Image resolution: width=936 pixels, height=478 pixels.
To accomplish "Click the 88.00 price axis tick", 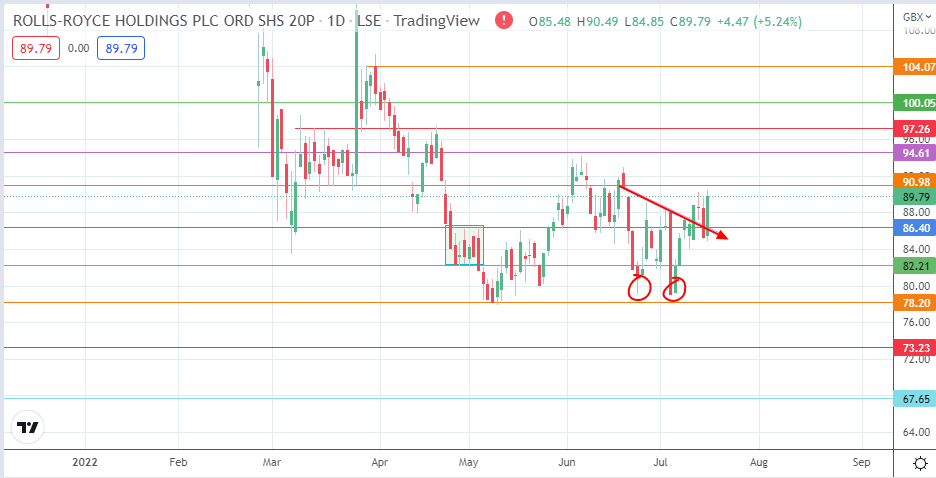I will [x=917, y=212].
